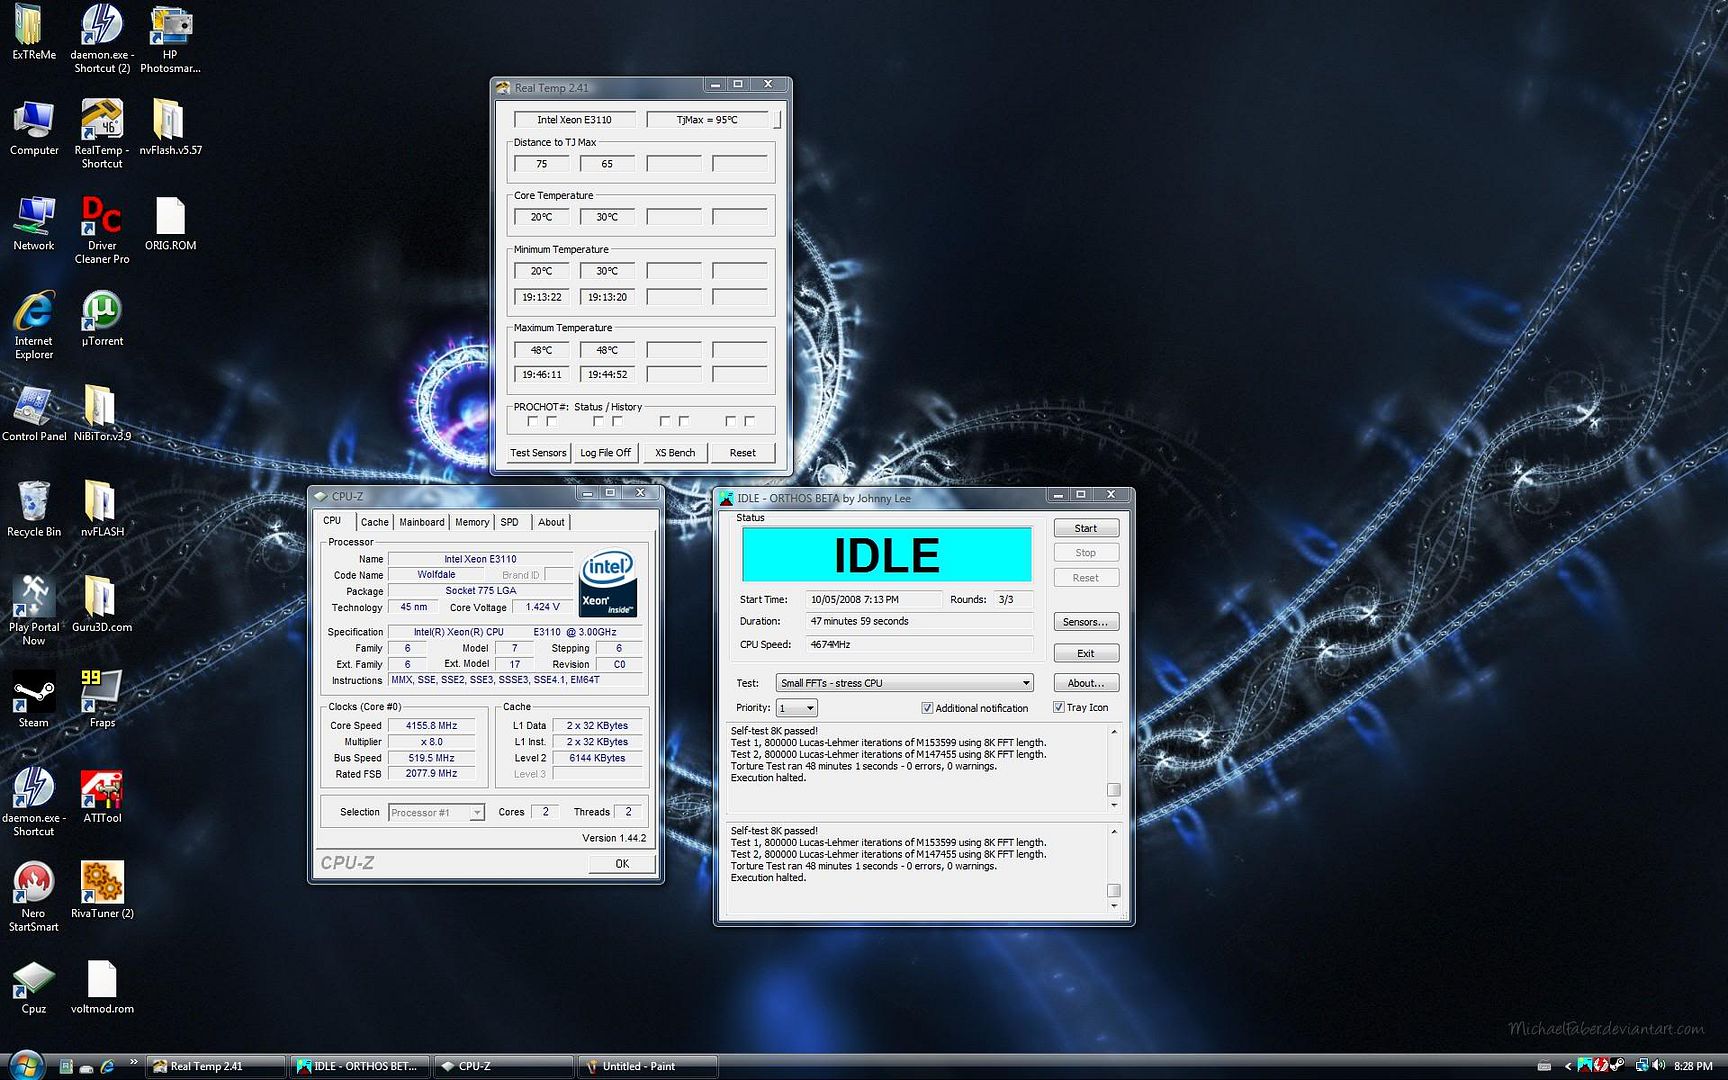Select the CPU tab in CPU-Z
The width and height of the screenshot is (1728, 1080).
click(x=332, y=521)
